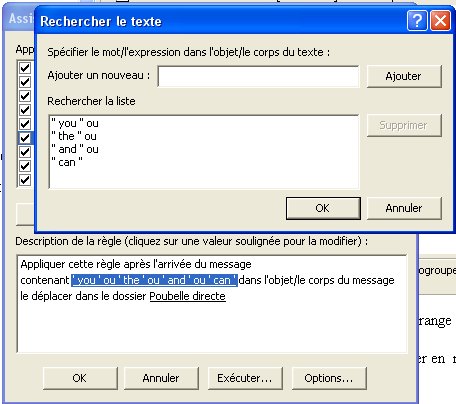Click the Ajouter button
The width and height of the screenshot is (456, 404).
404,76
